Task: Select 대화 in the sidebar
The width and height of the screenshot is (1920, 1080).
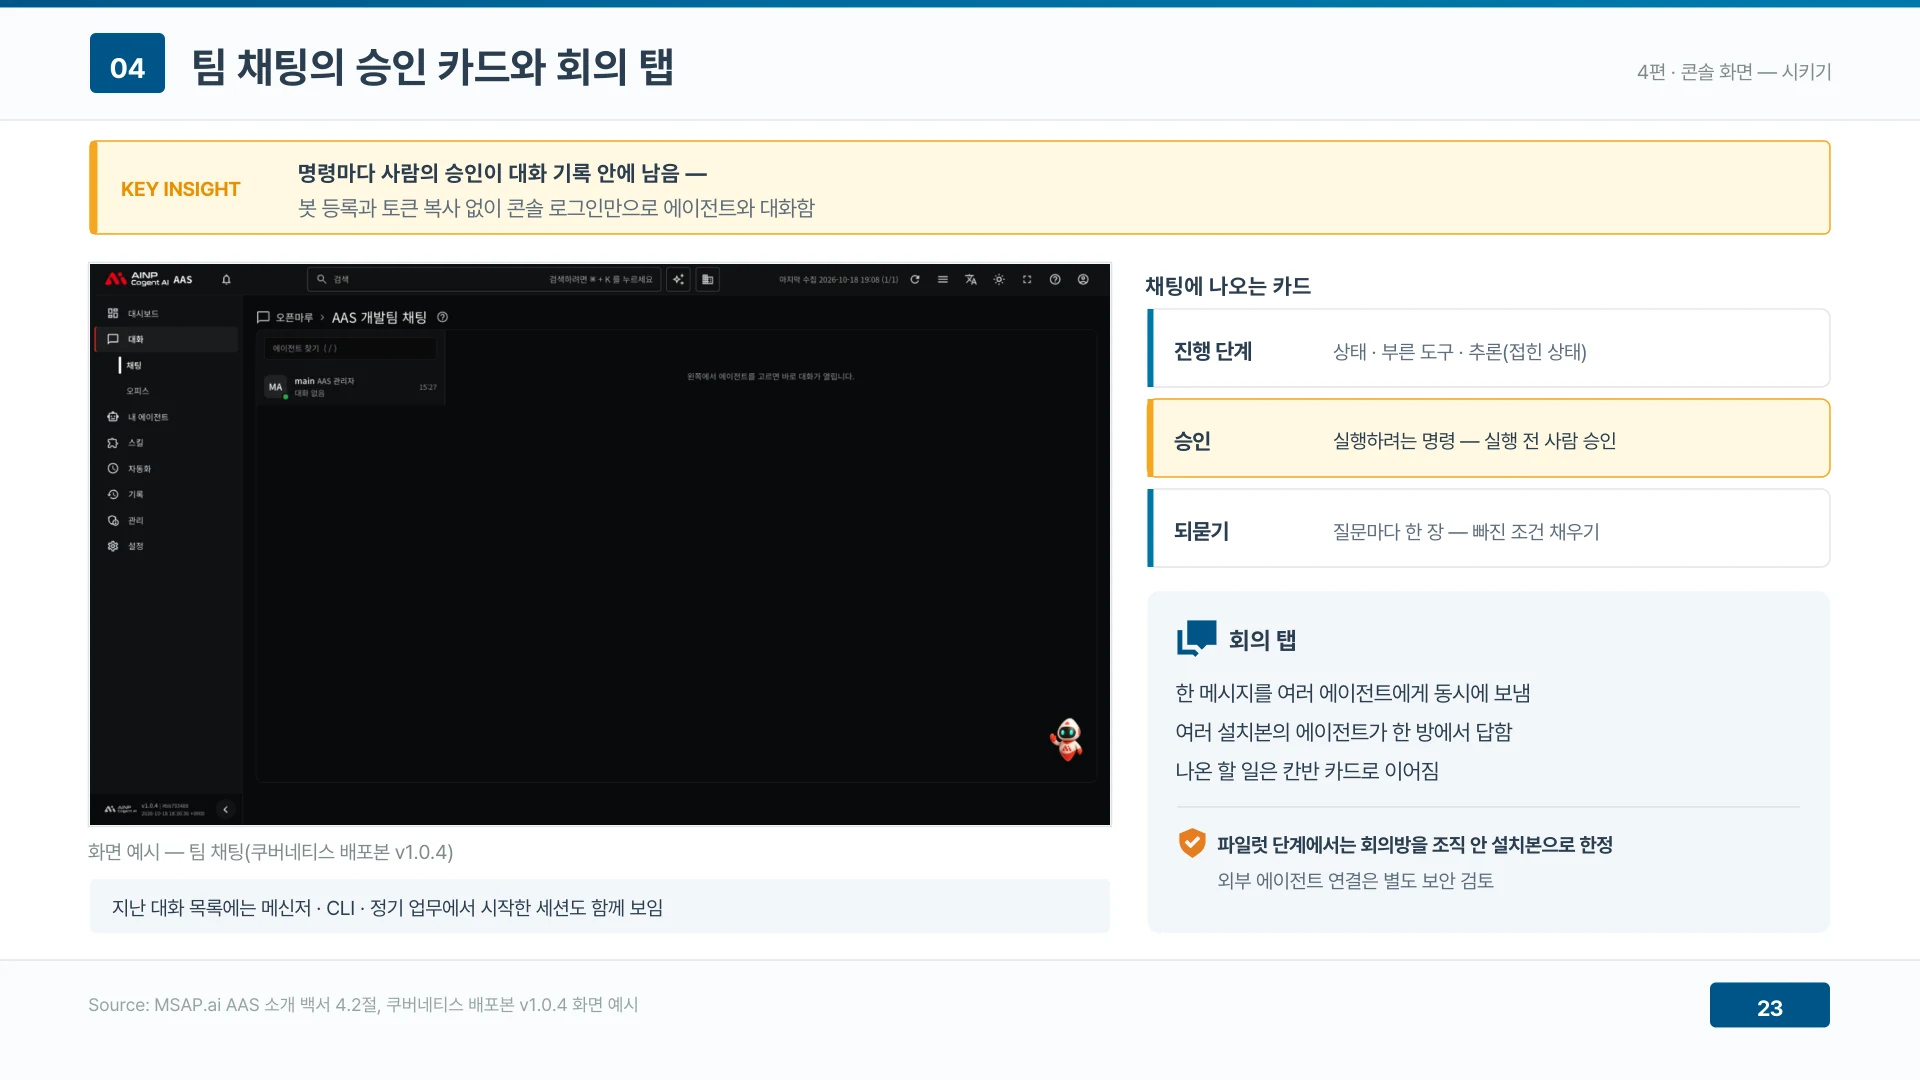Action: (x=166, y=339)
